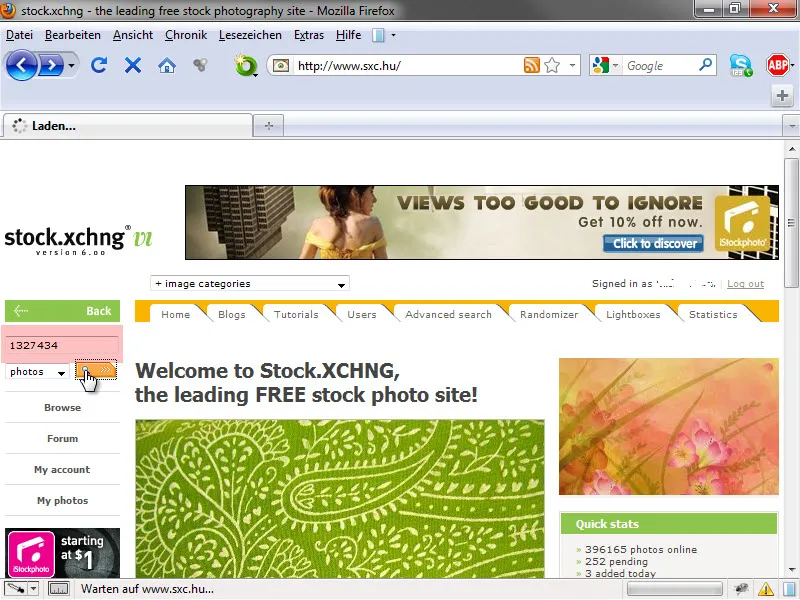800x600 pixels.
Task: Click the site identity icon in address bar
Action: [281, 66]
